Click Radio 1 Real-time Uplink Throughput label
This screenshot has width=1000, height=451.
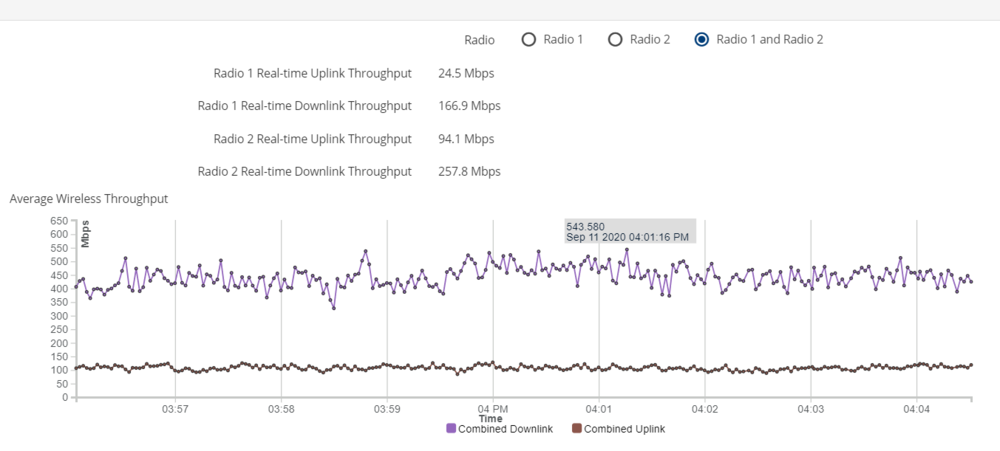pos(312,73)
